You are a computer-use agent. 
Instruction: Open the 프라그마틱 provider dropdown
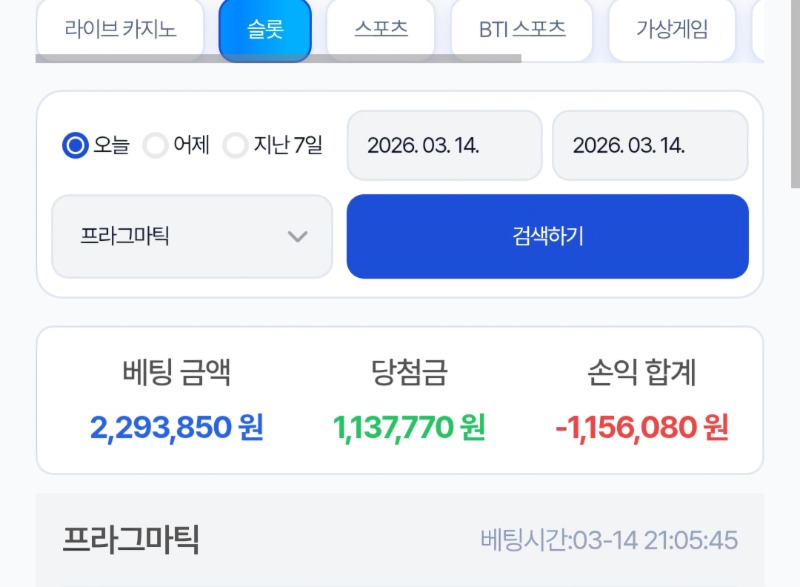click(192, 237)
